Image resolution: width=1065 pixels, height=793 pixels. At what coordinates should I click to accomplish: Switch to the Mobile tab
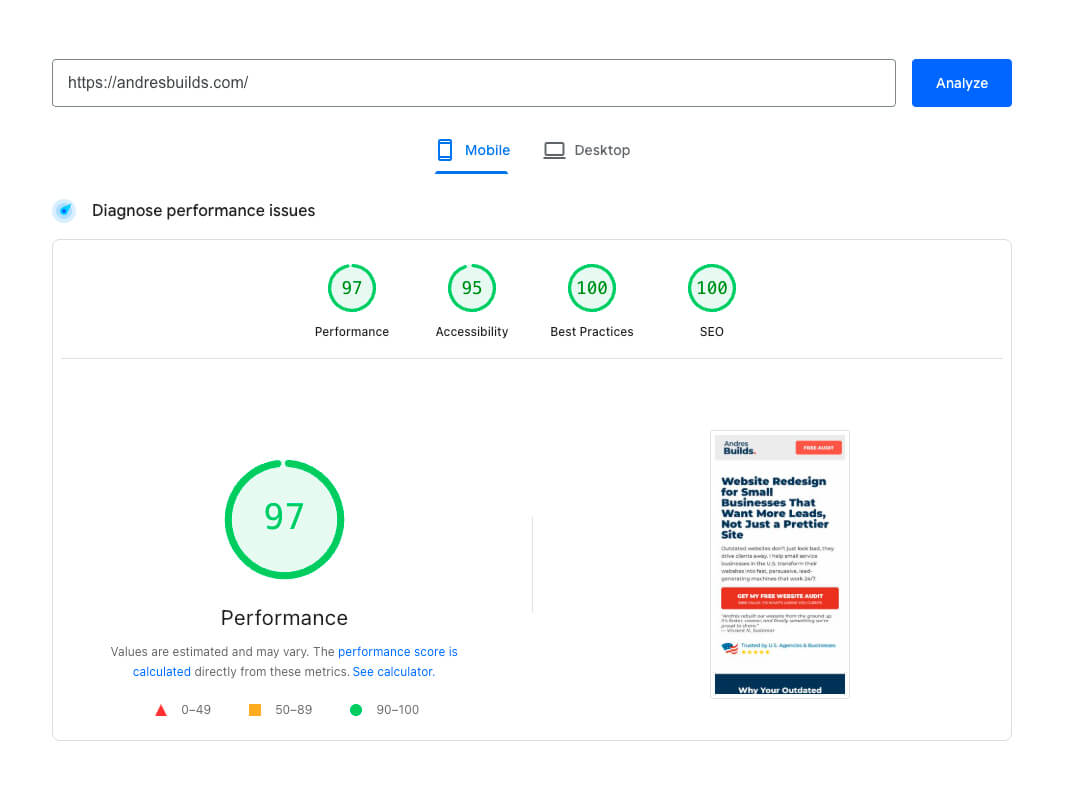click(x=472, y=149)
